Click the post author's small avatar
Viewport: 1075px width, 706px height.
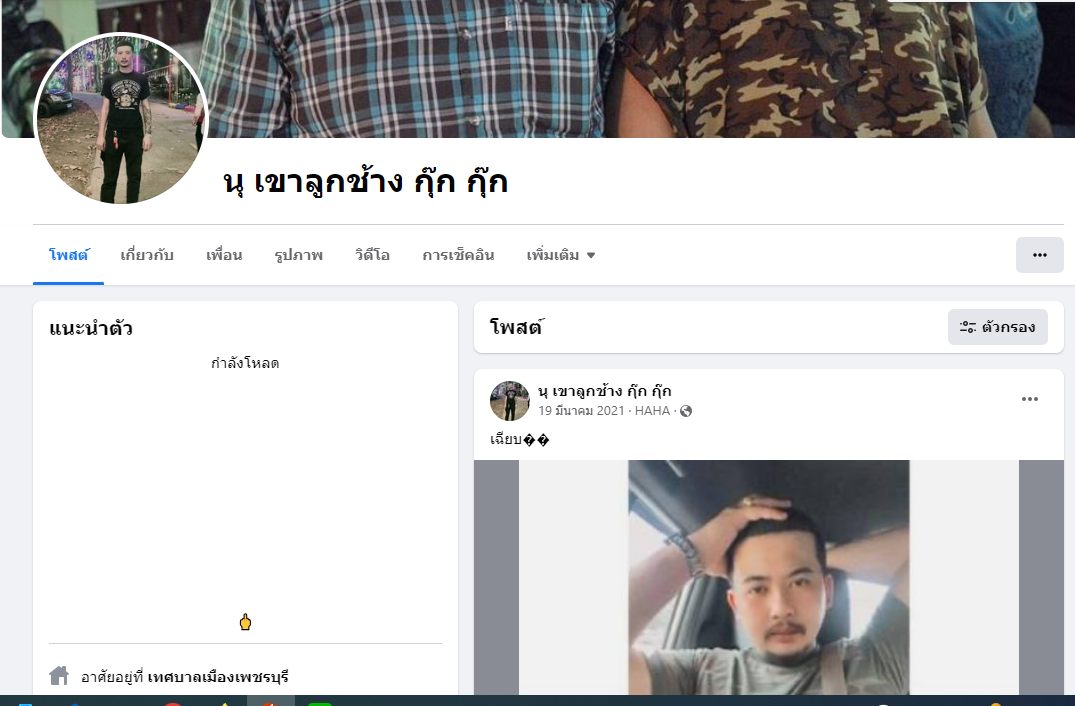tap(509, 401)
